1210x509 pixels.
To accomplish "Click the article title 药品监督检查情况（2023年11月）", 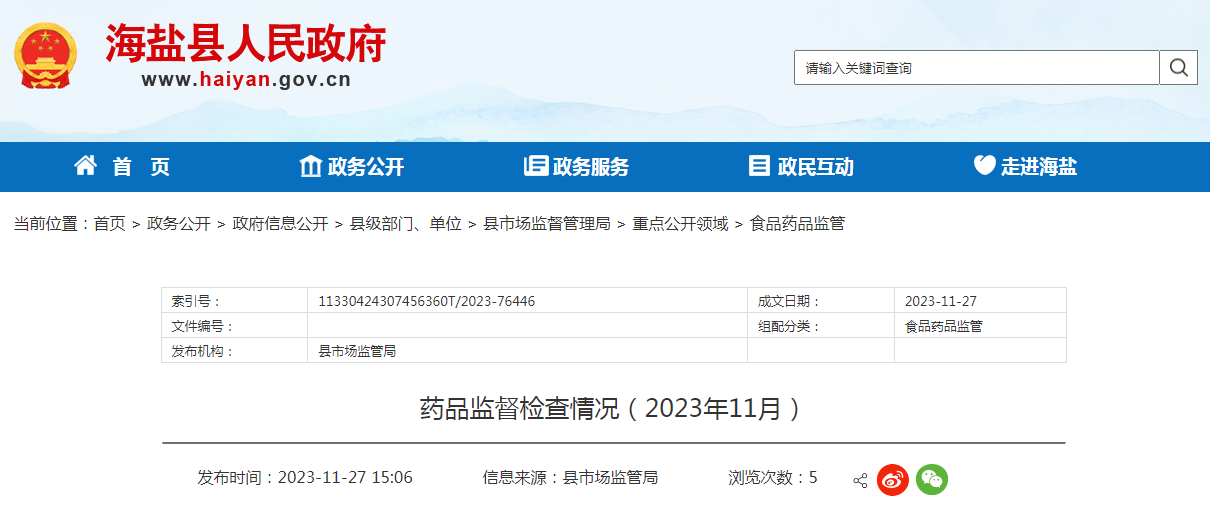I will click(x=613, y=408).
